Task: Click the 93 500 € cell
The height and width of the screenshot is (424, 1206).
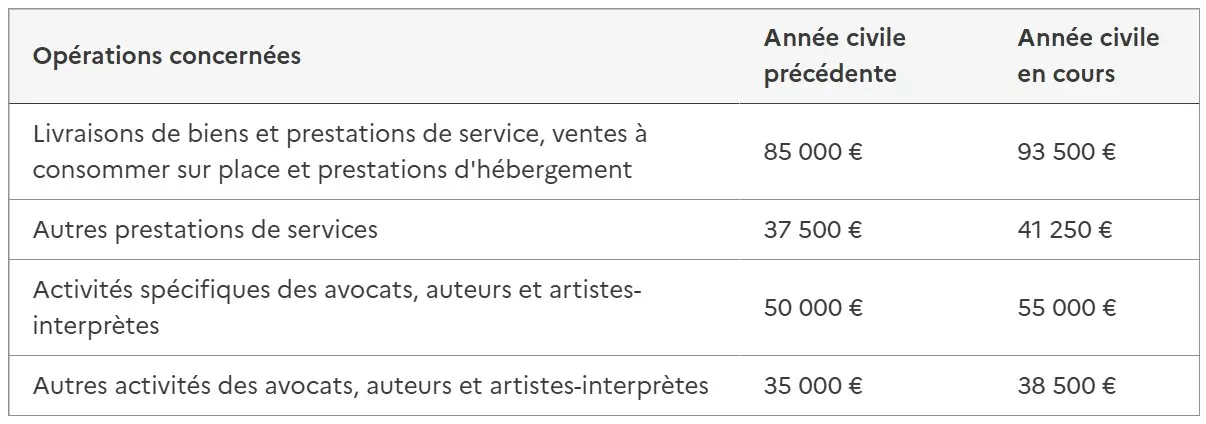Action: coord(1066,153)
